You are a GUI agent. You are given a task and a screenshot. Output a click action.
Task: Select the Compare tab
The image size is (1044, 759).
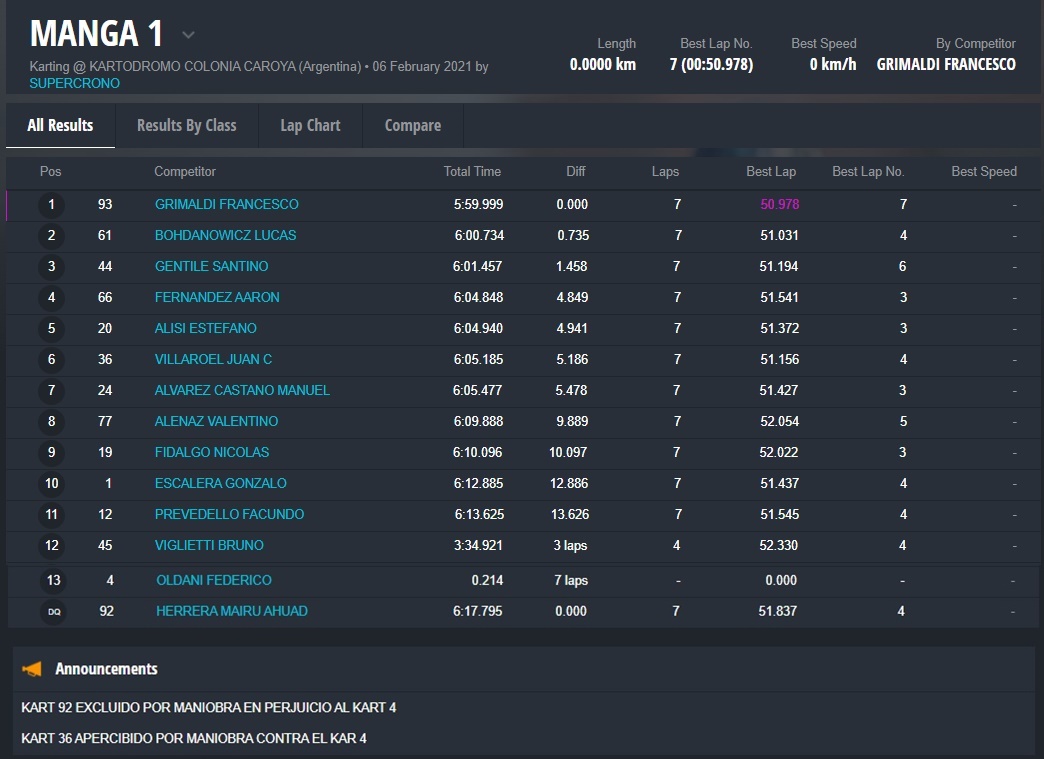412,125
